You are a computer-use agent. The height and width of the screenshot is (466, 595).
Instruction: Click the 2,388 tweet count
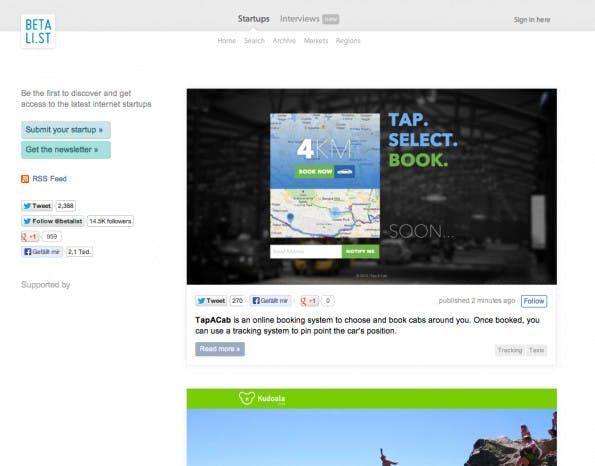click(x=66, y=206)
